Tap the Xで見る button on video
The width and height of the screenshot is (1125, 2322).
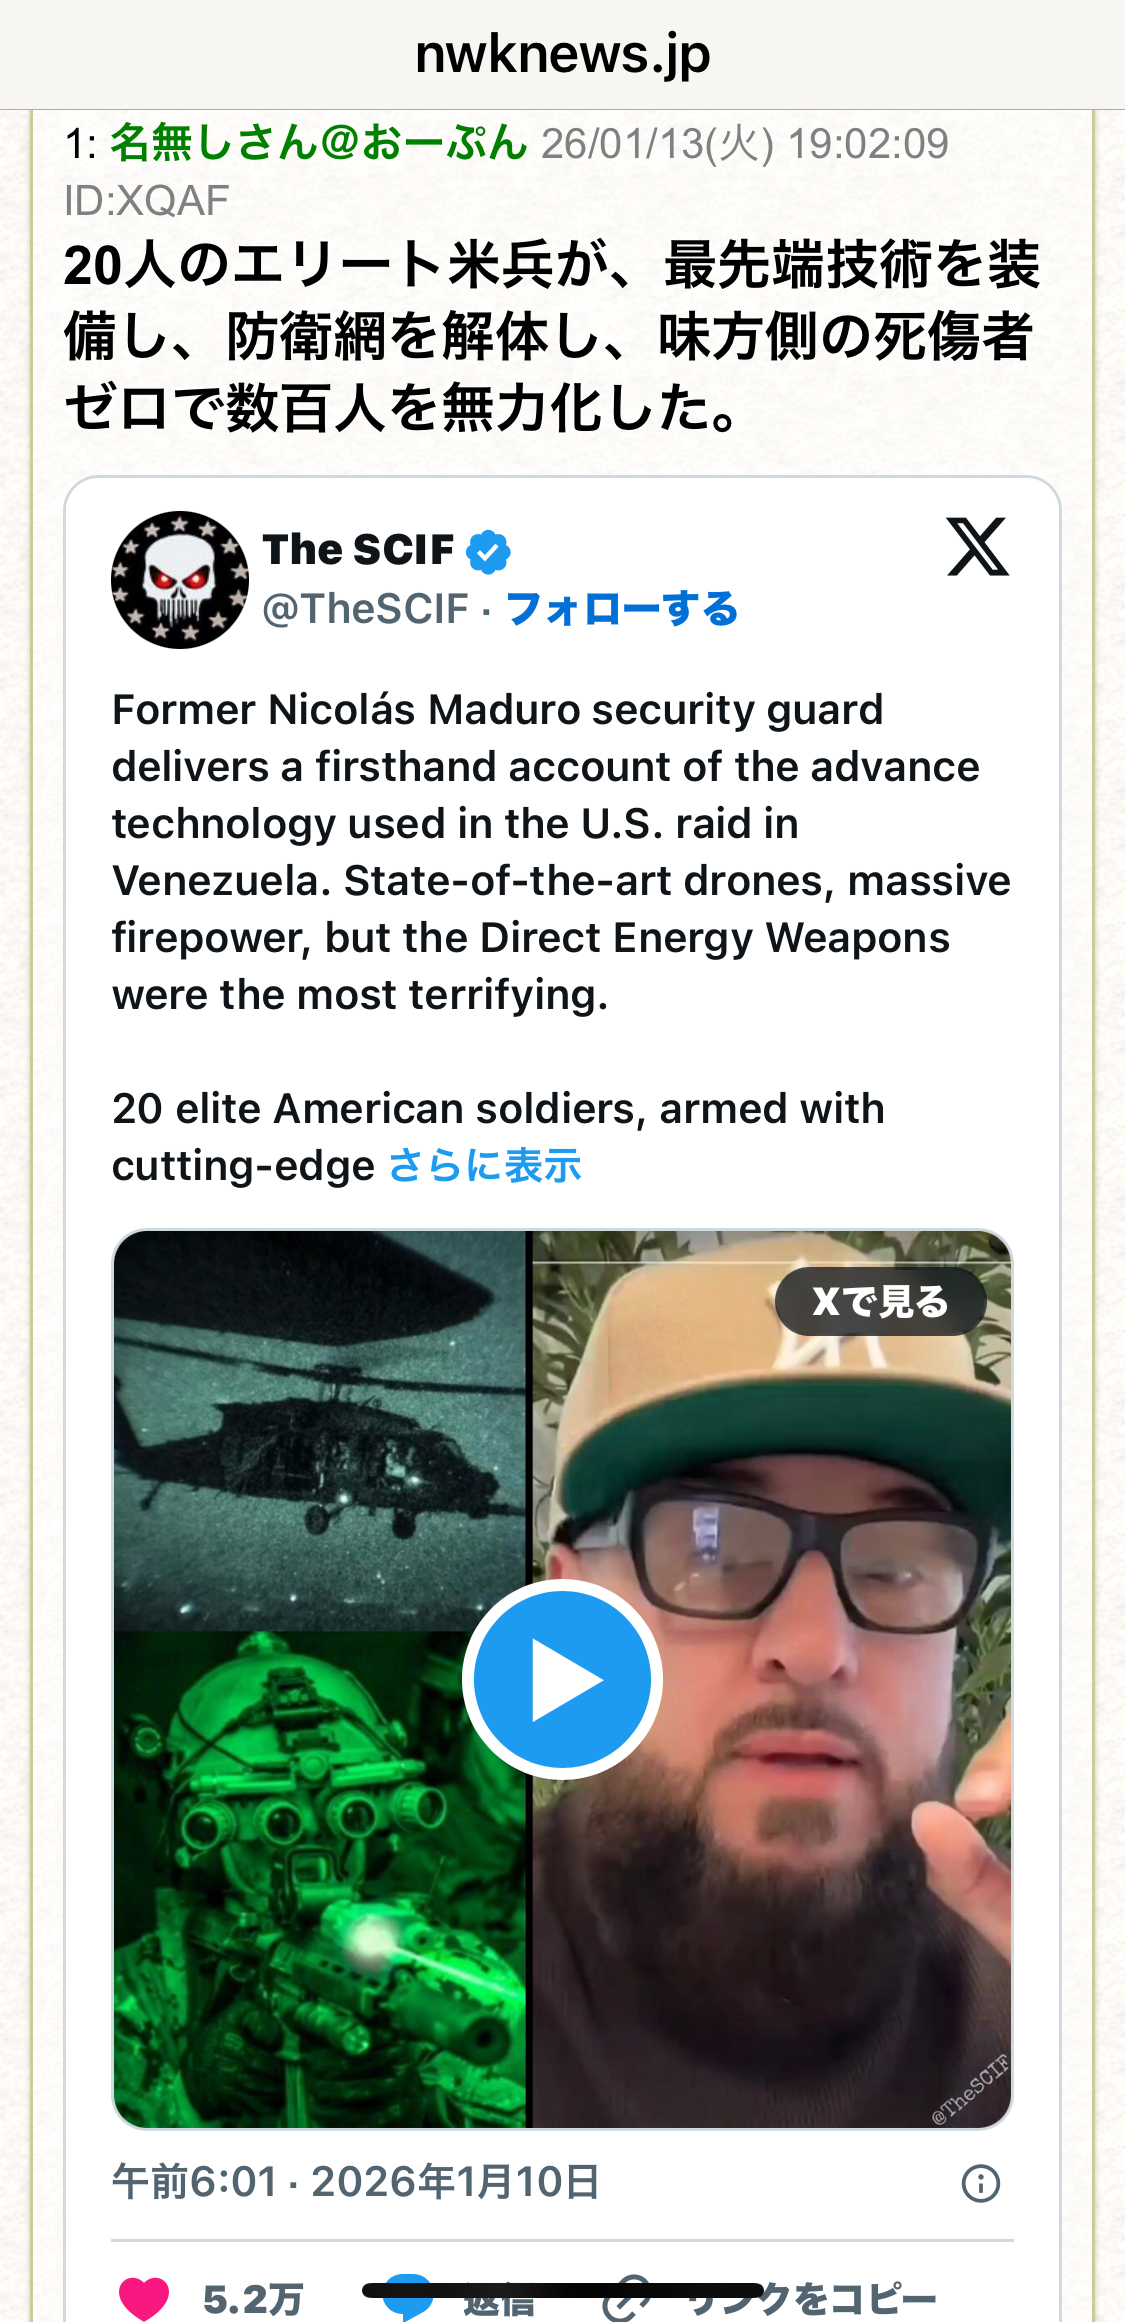click(880, 1301)
